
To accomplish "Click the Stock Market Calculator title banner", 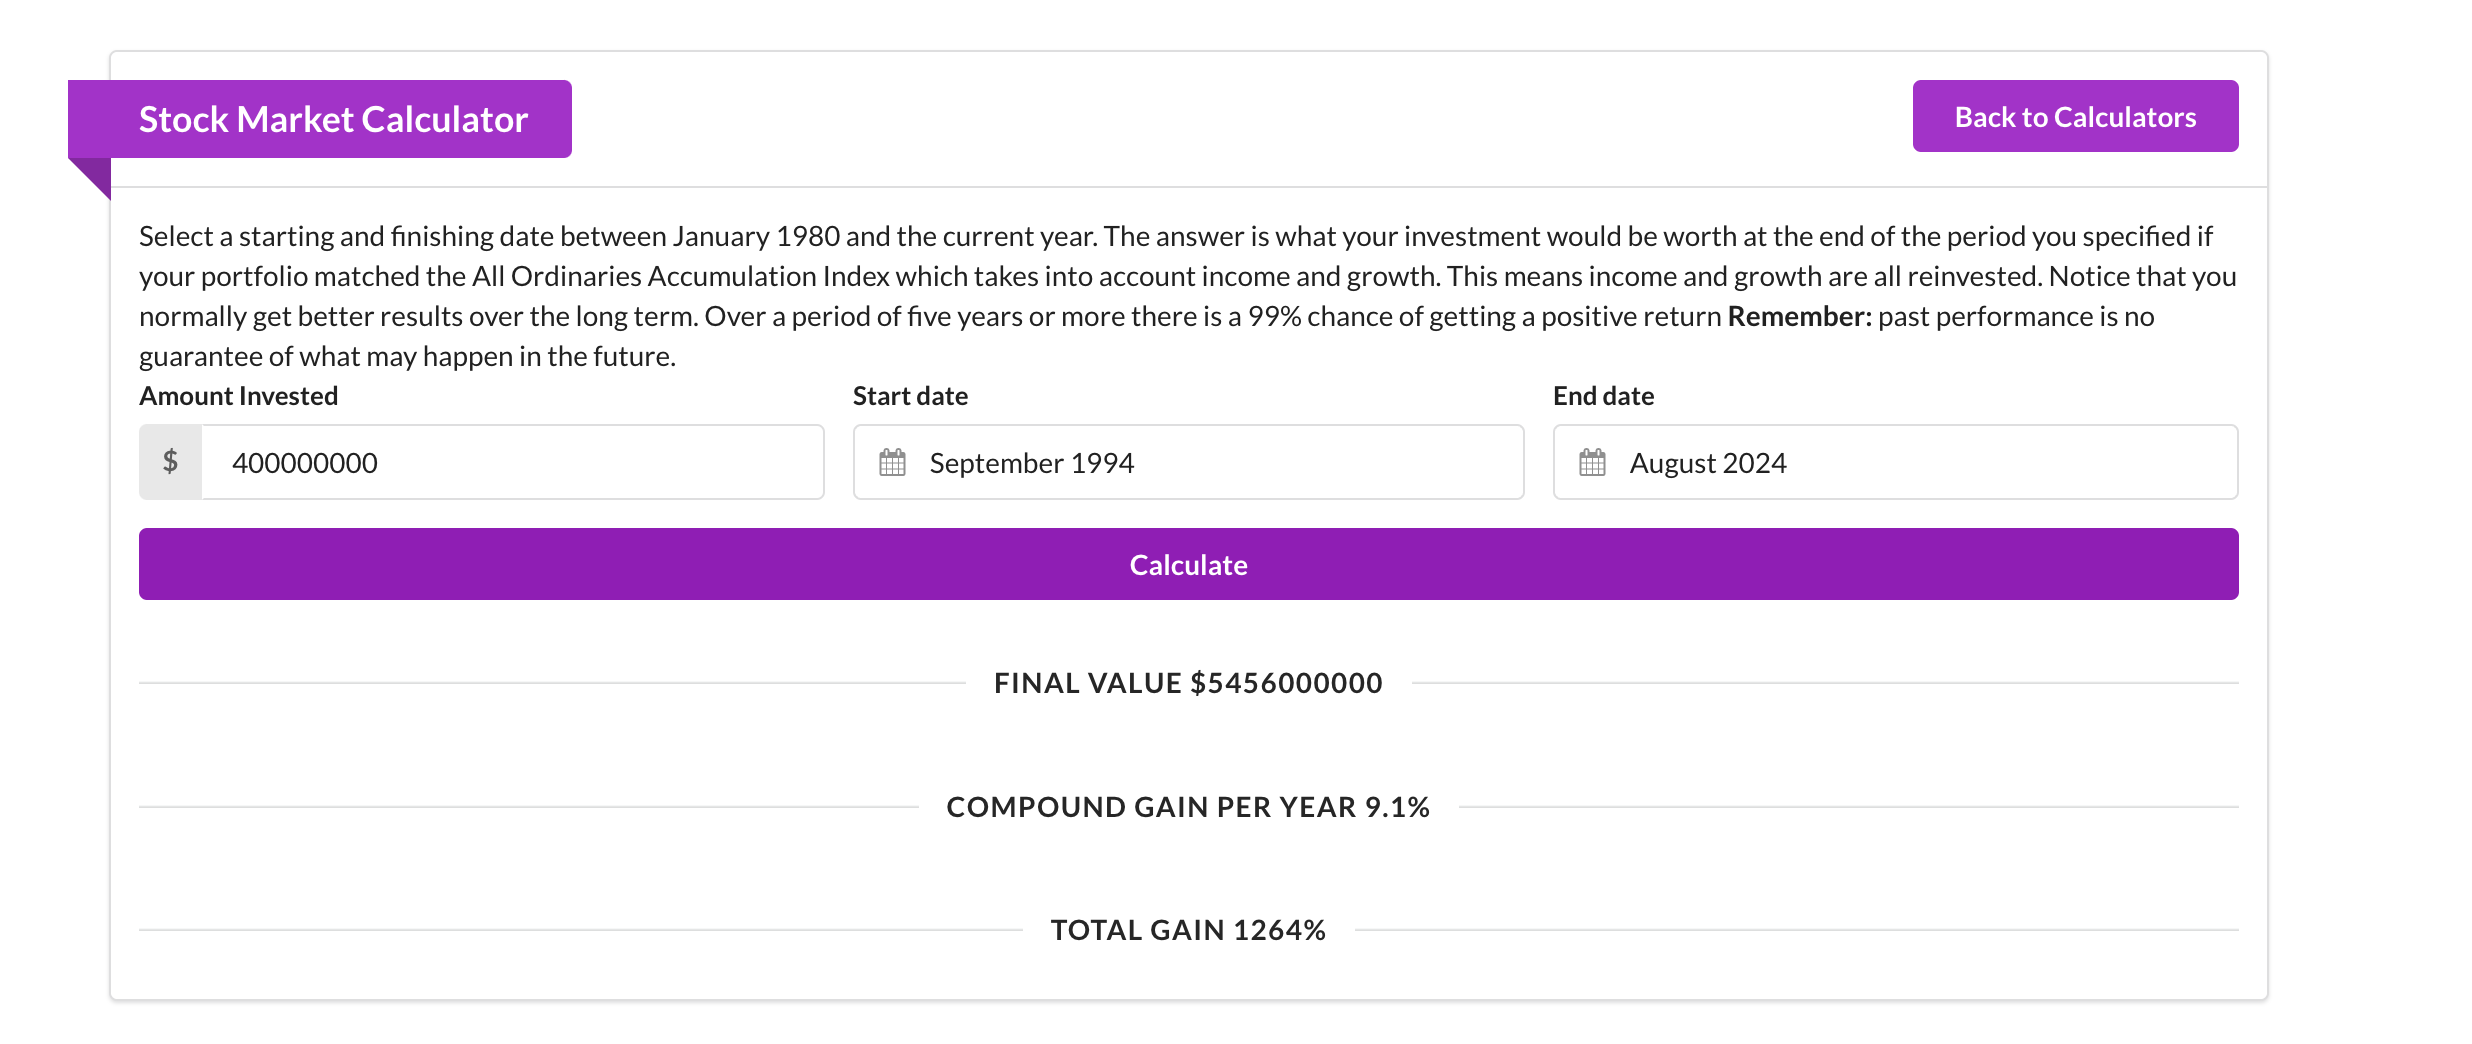I will (332, 119).
